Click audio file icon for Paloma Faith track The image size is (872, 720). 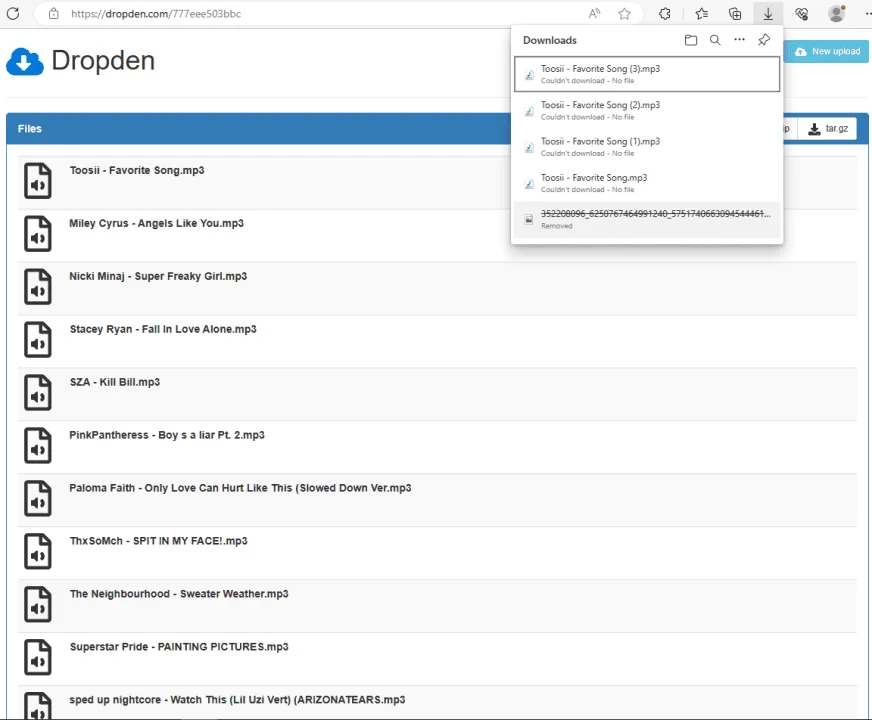click(x=38, y=498)
